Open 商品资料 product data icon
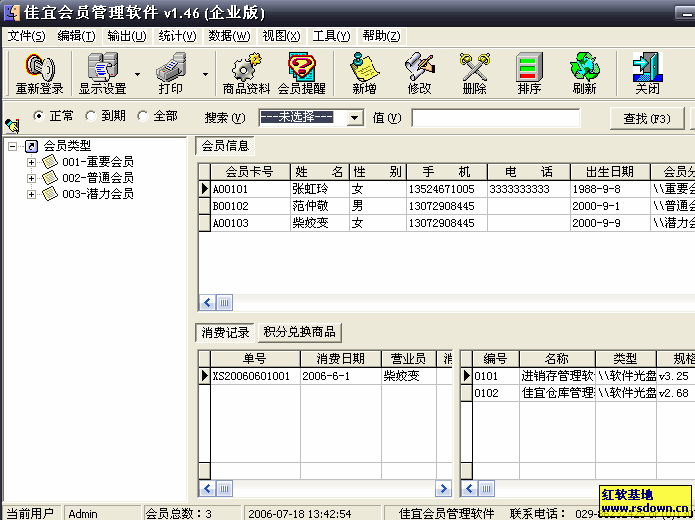This screenshot has width=695, height=520. click(x=246, y=68)
